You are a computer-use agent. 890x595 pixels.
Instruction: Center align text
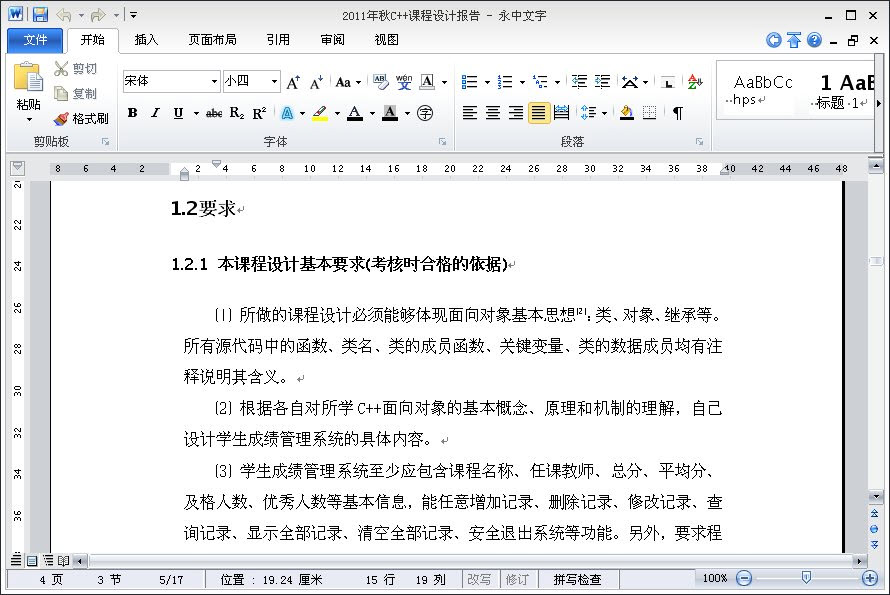point(493,113)
